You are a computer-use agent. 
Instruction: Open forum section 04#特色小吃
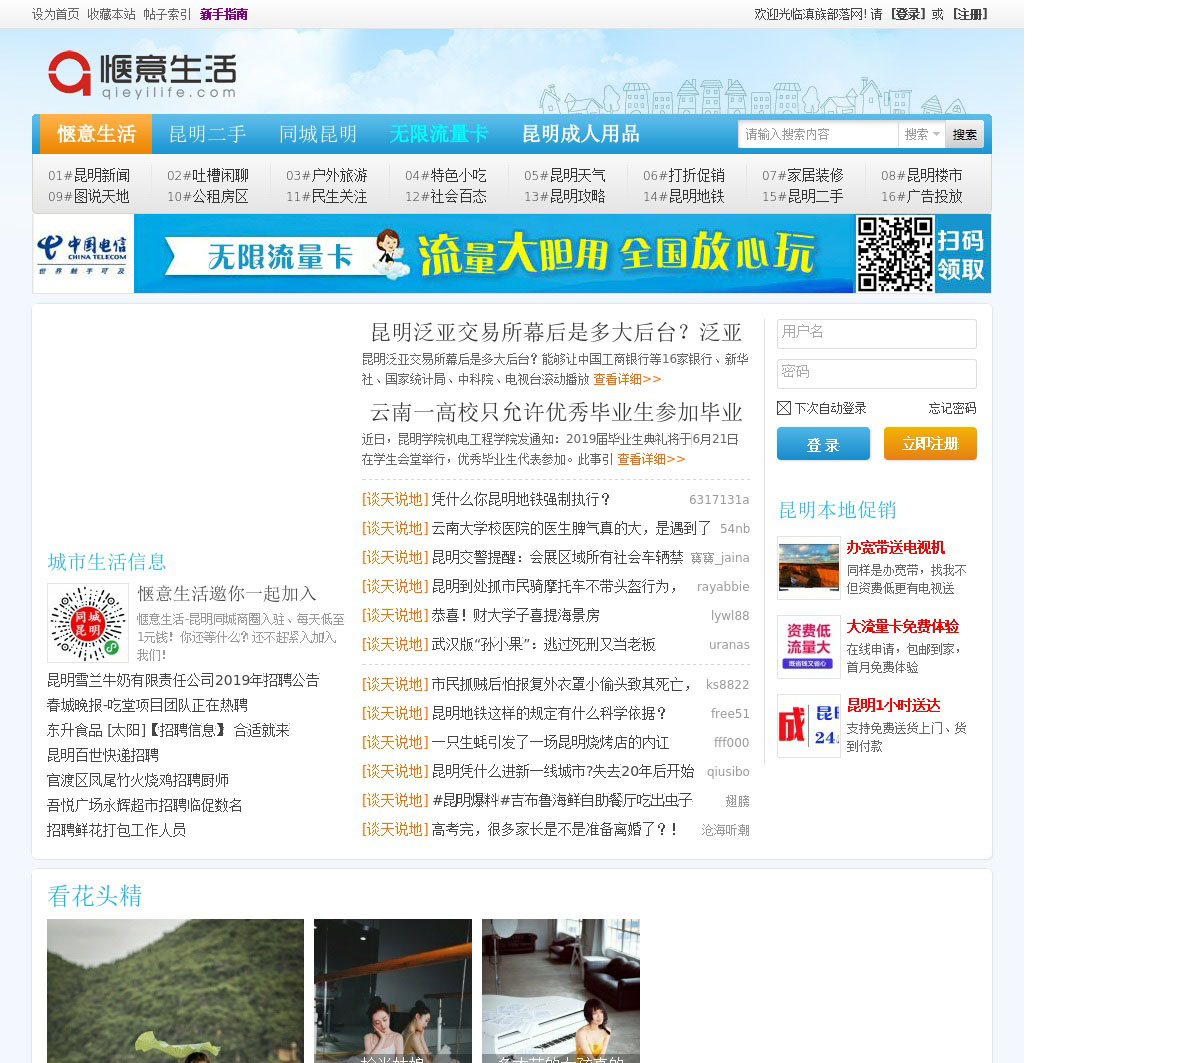click(446, 175)
